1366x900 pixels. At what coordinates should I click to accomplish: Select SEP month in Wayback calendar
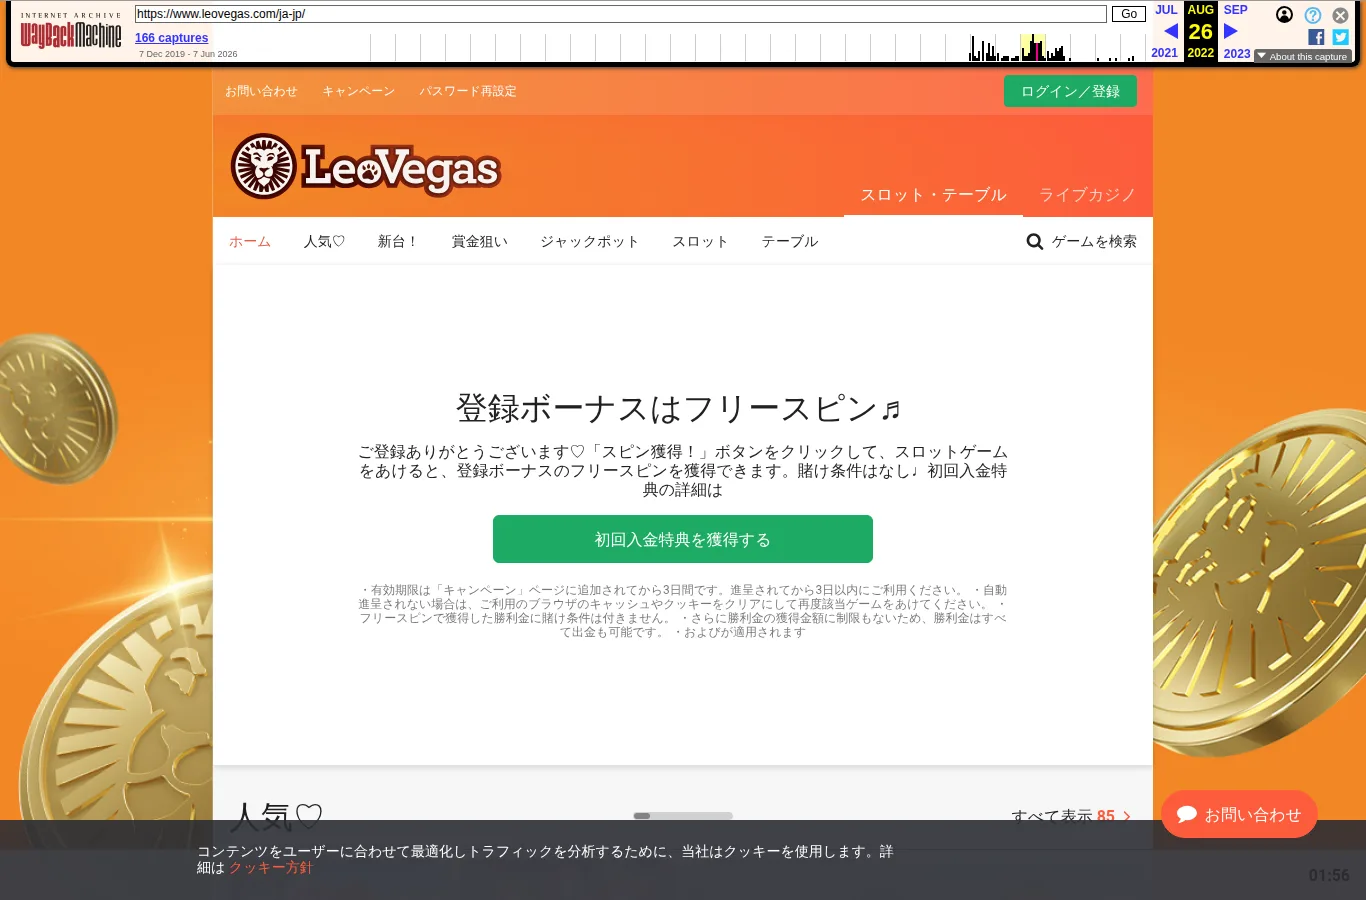point(1236,10)
